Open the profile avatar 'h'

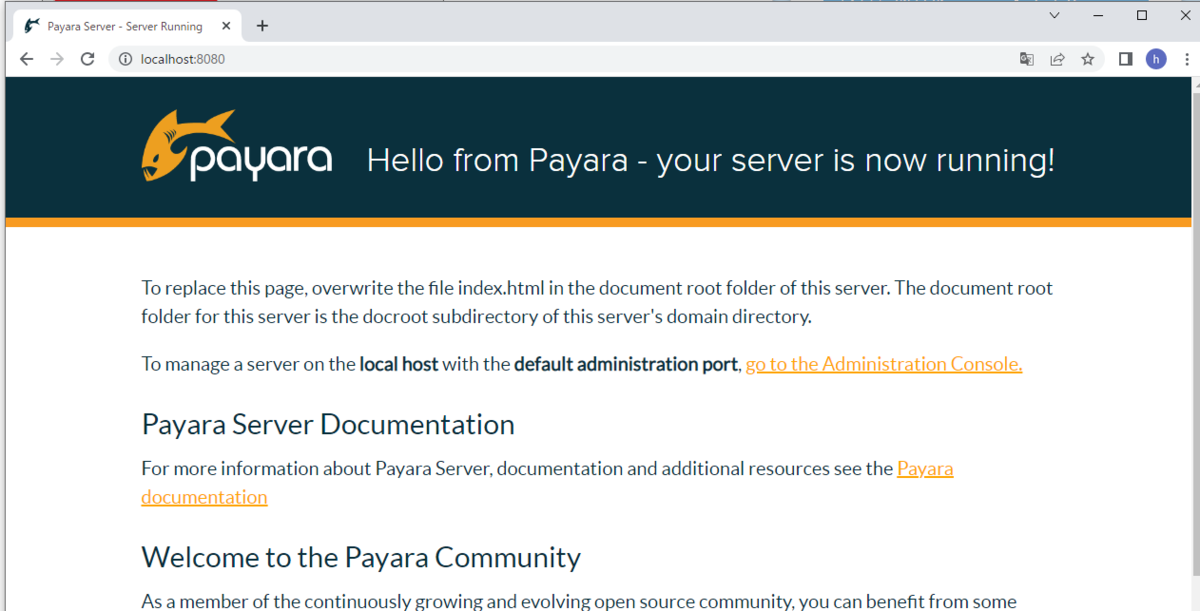[x=1156, y=59]
